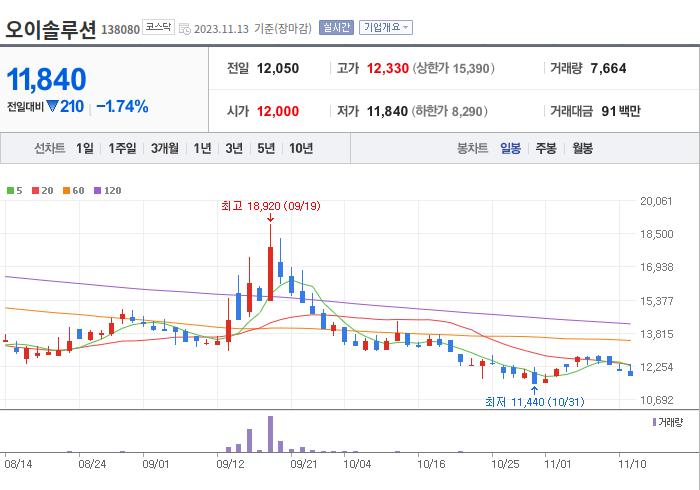This screenshot has height=490, width=700.
Task: Click the opening price 12,000
Action: (x=278, y=111)
